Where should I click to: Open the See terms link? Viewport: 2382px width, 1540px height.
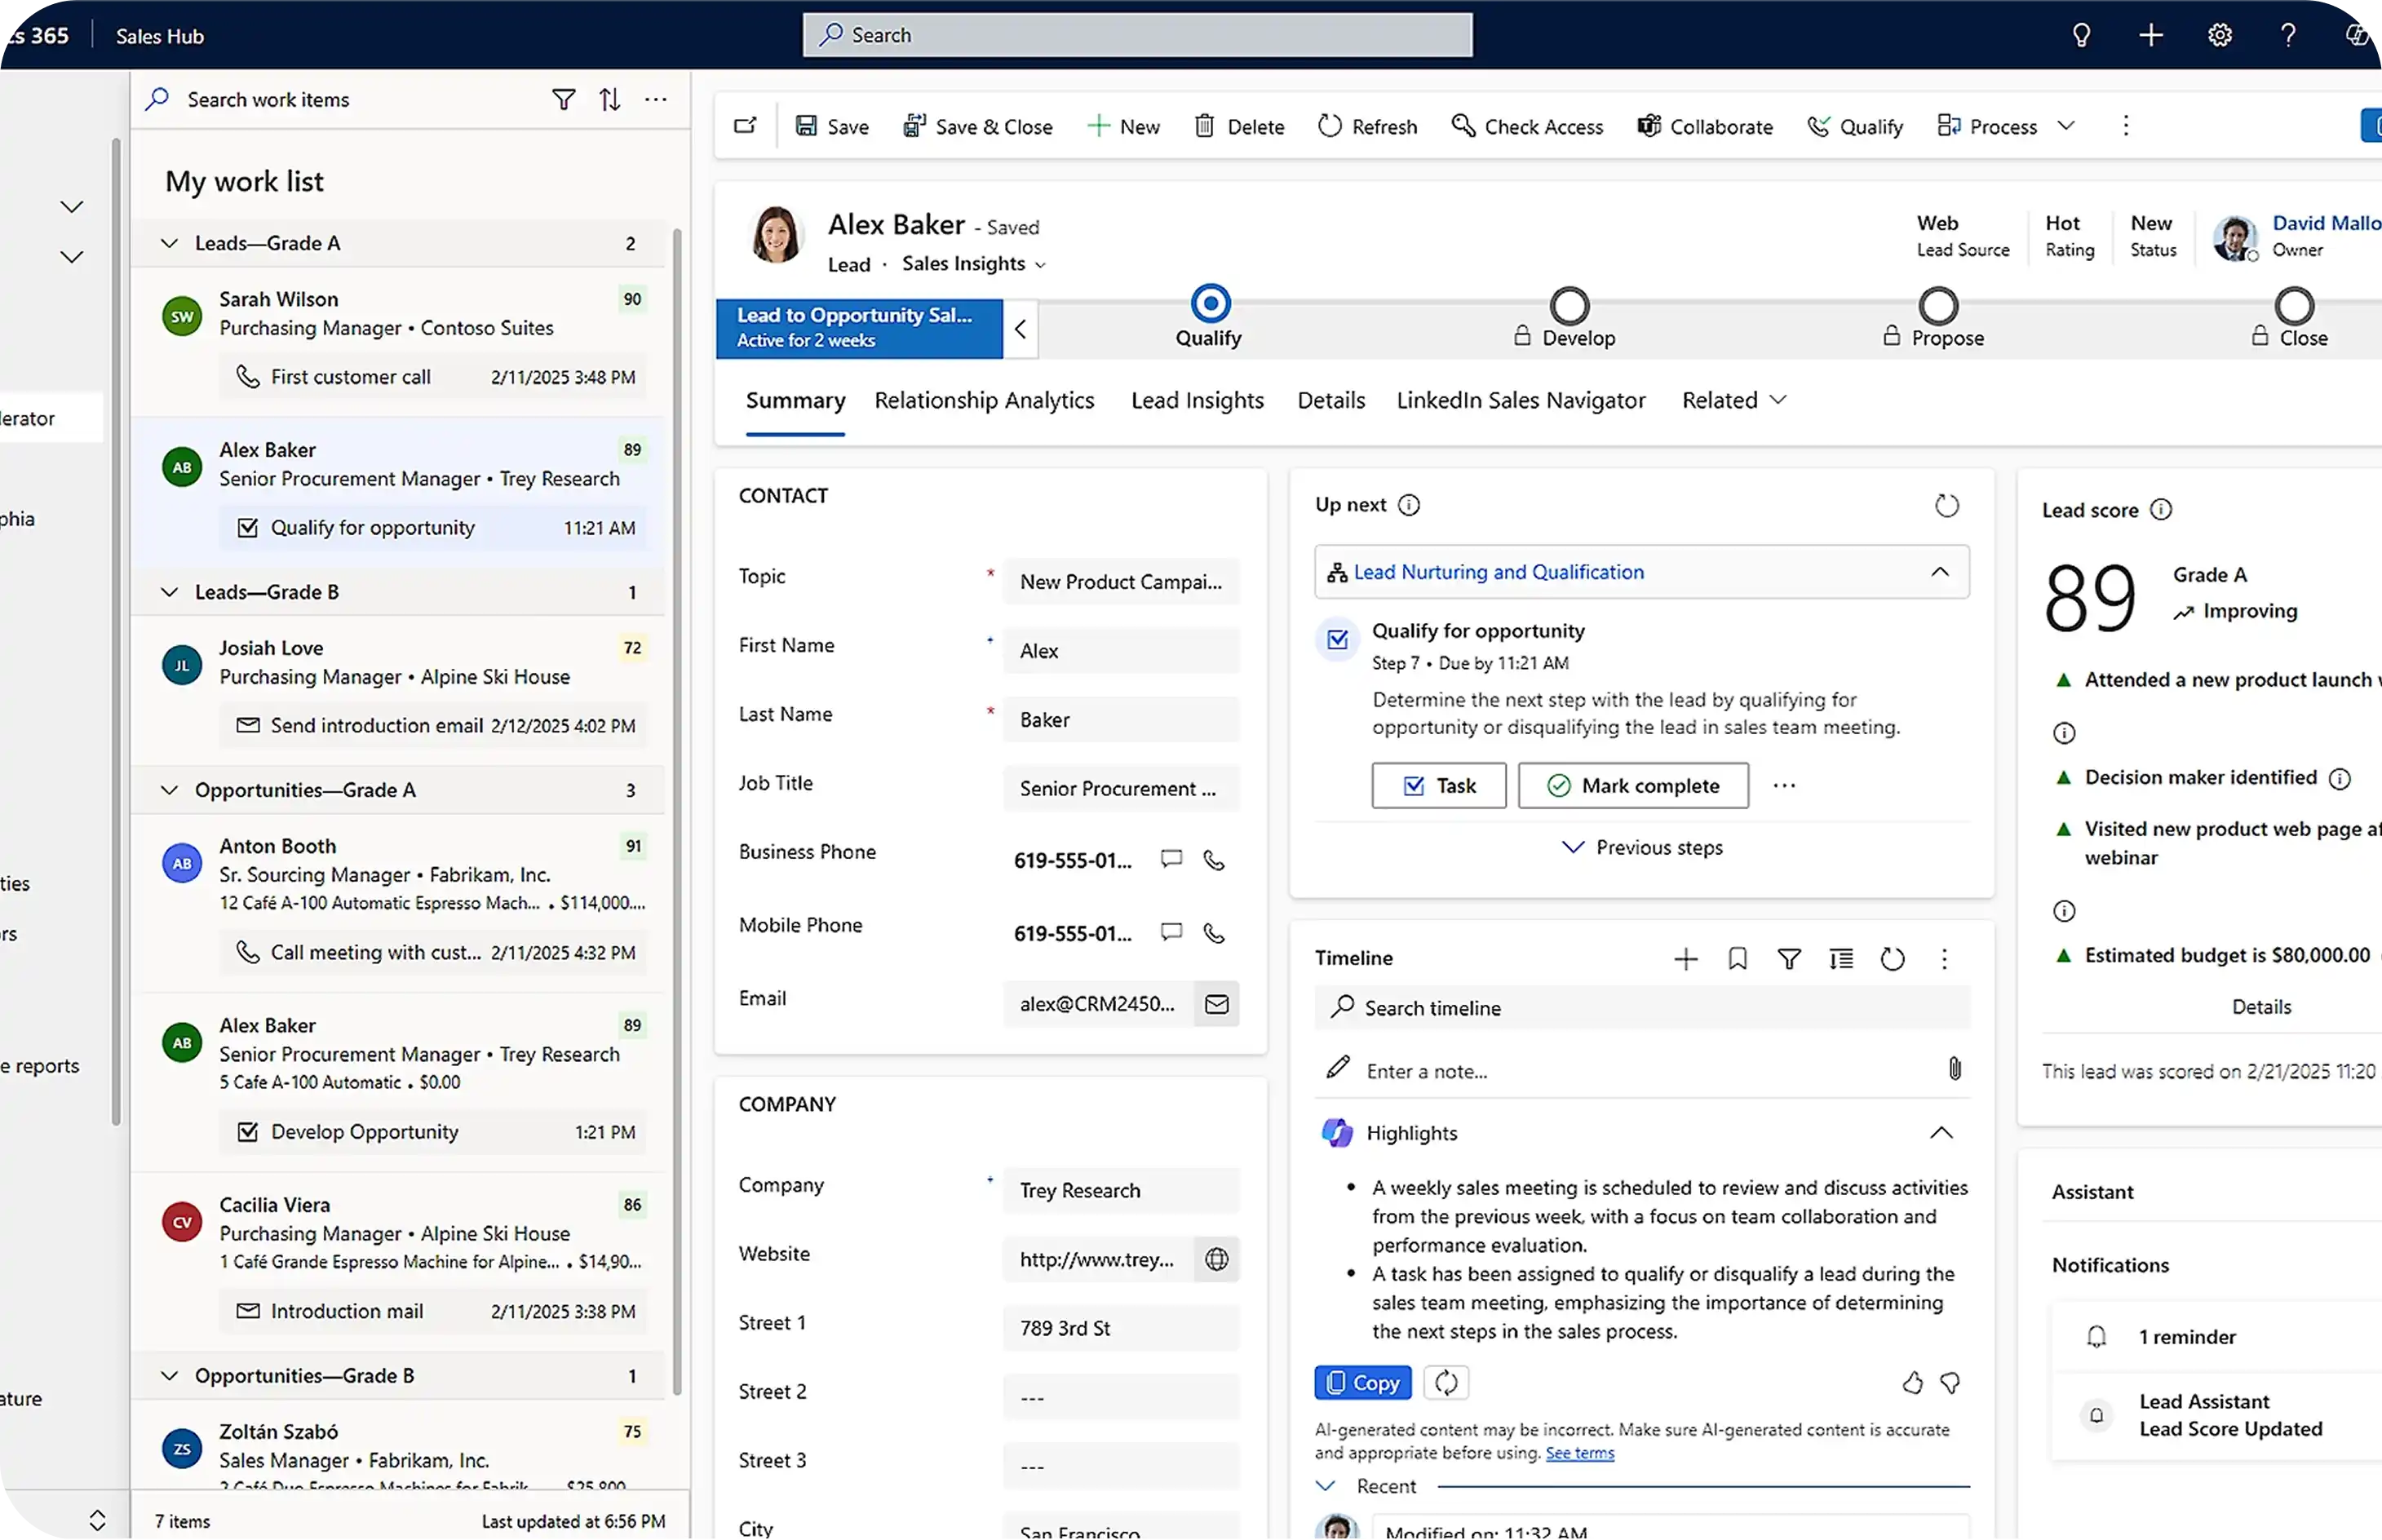click(1580, 1453)
